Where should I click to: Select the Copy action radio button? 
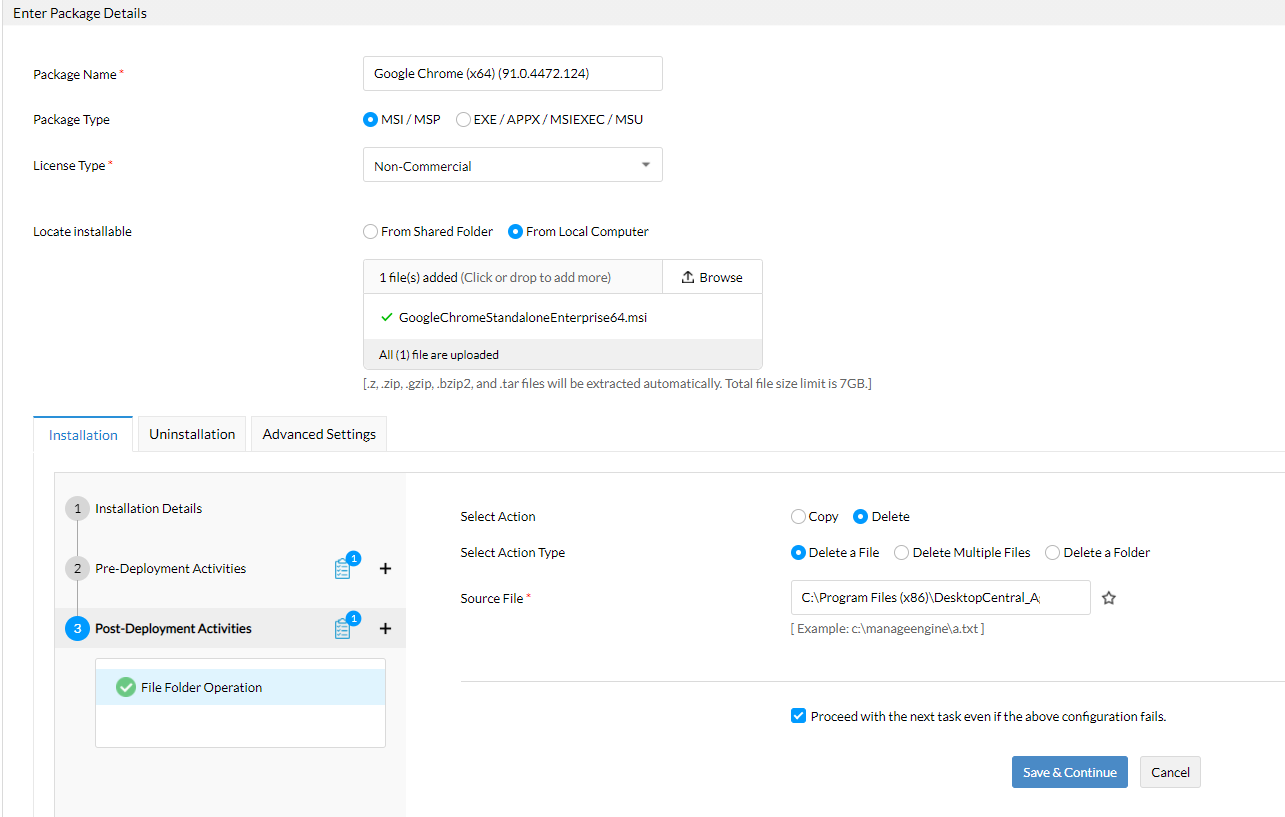click(x=798, y=517)
